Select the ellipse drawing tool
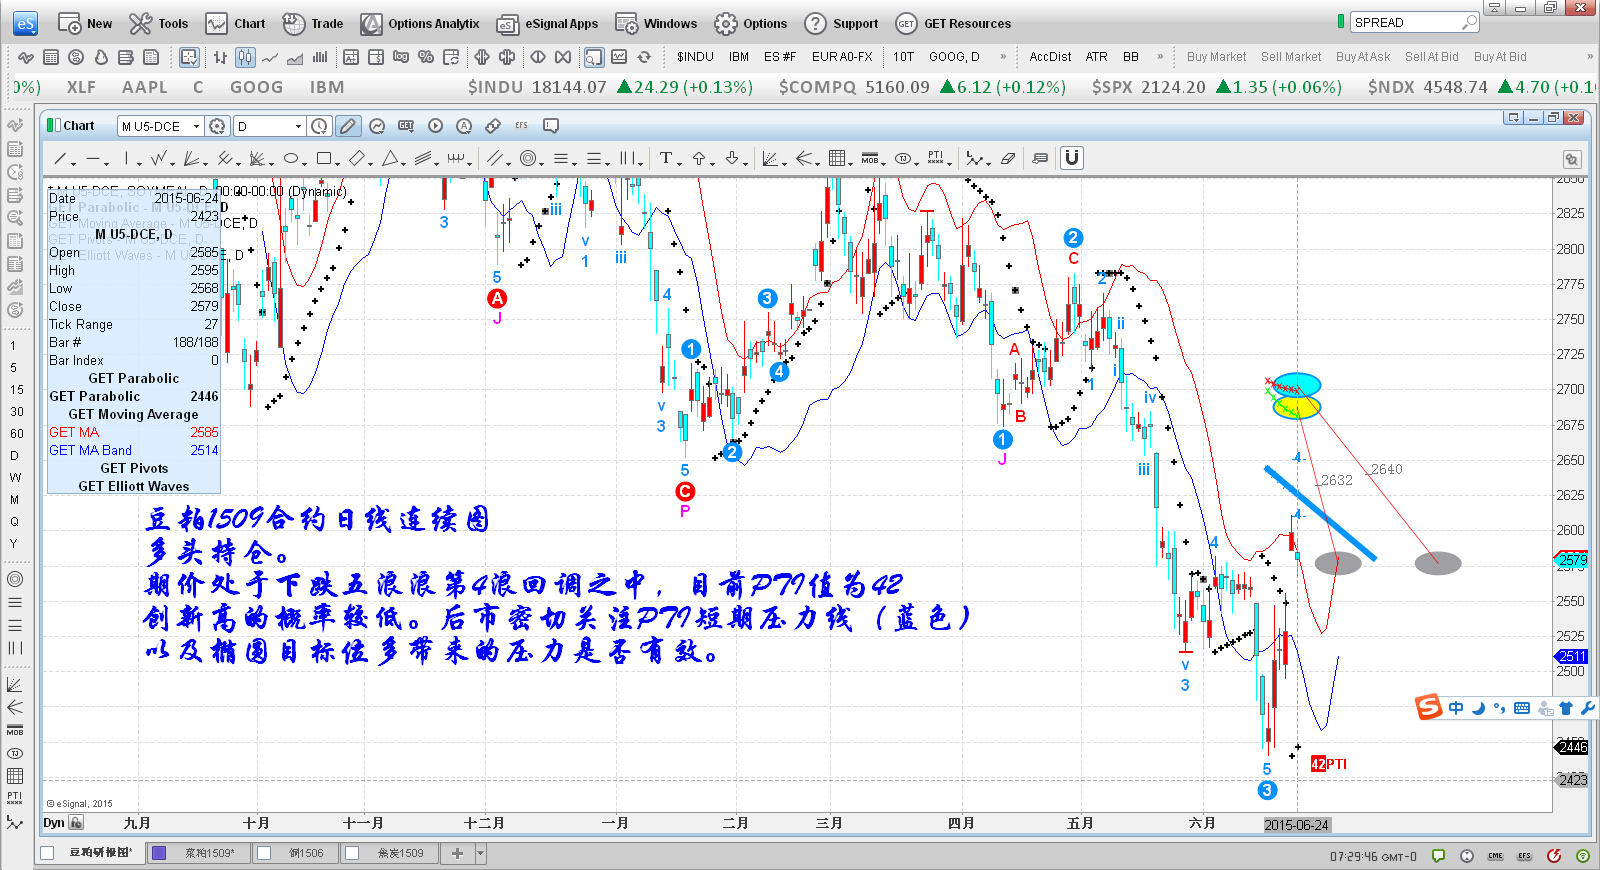The image size is (1600, 870). click(290, 158)
